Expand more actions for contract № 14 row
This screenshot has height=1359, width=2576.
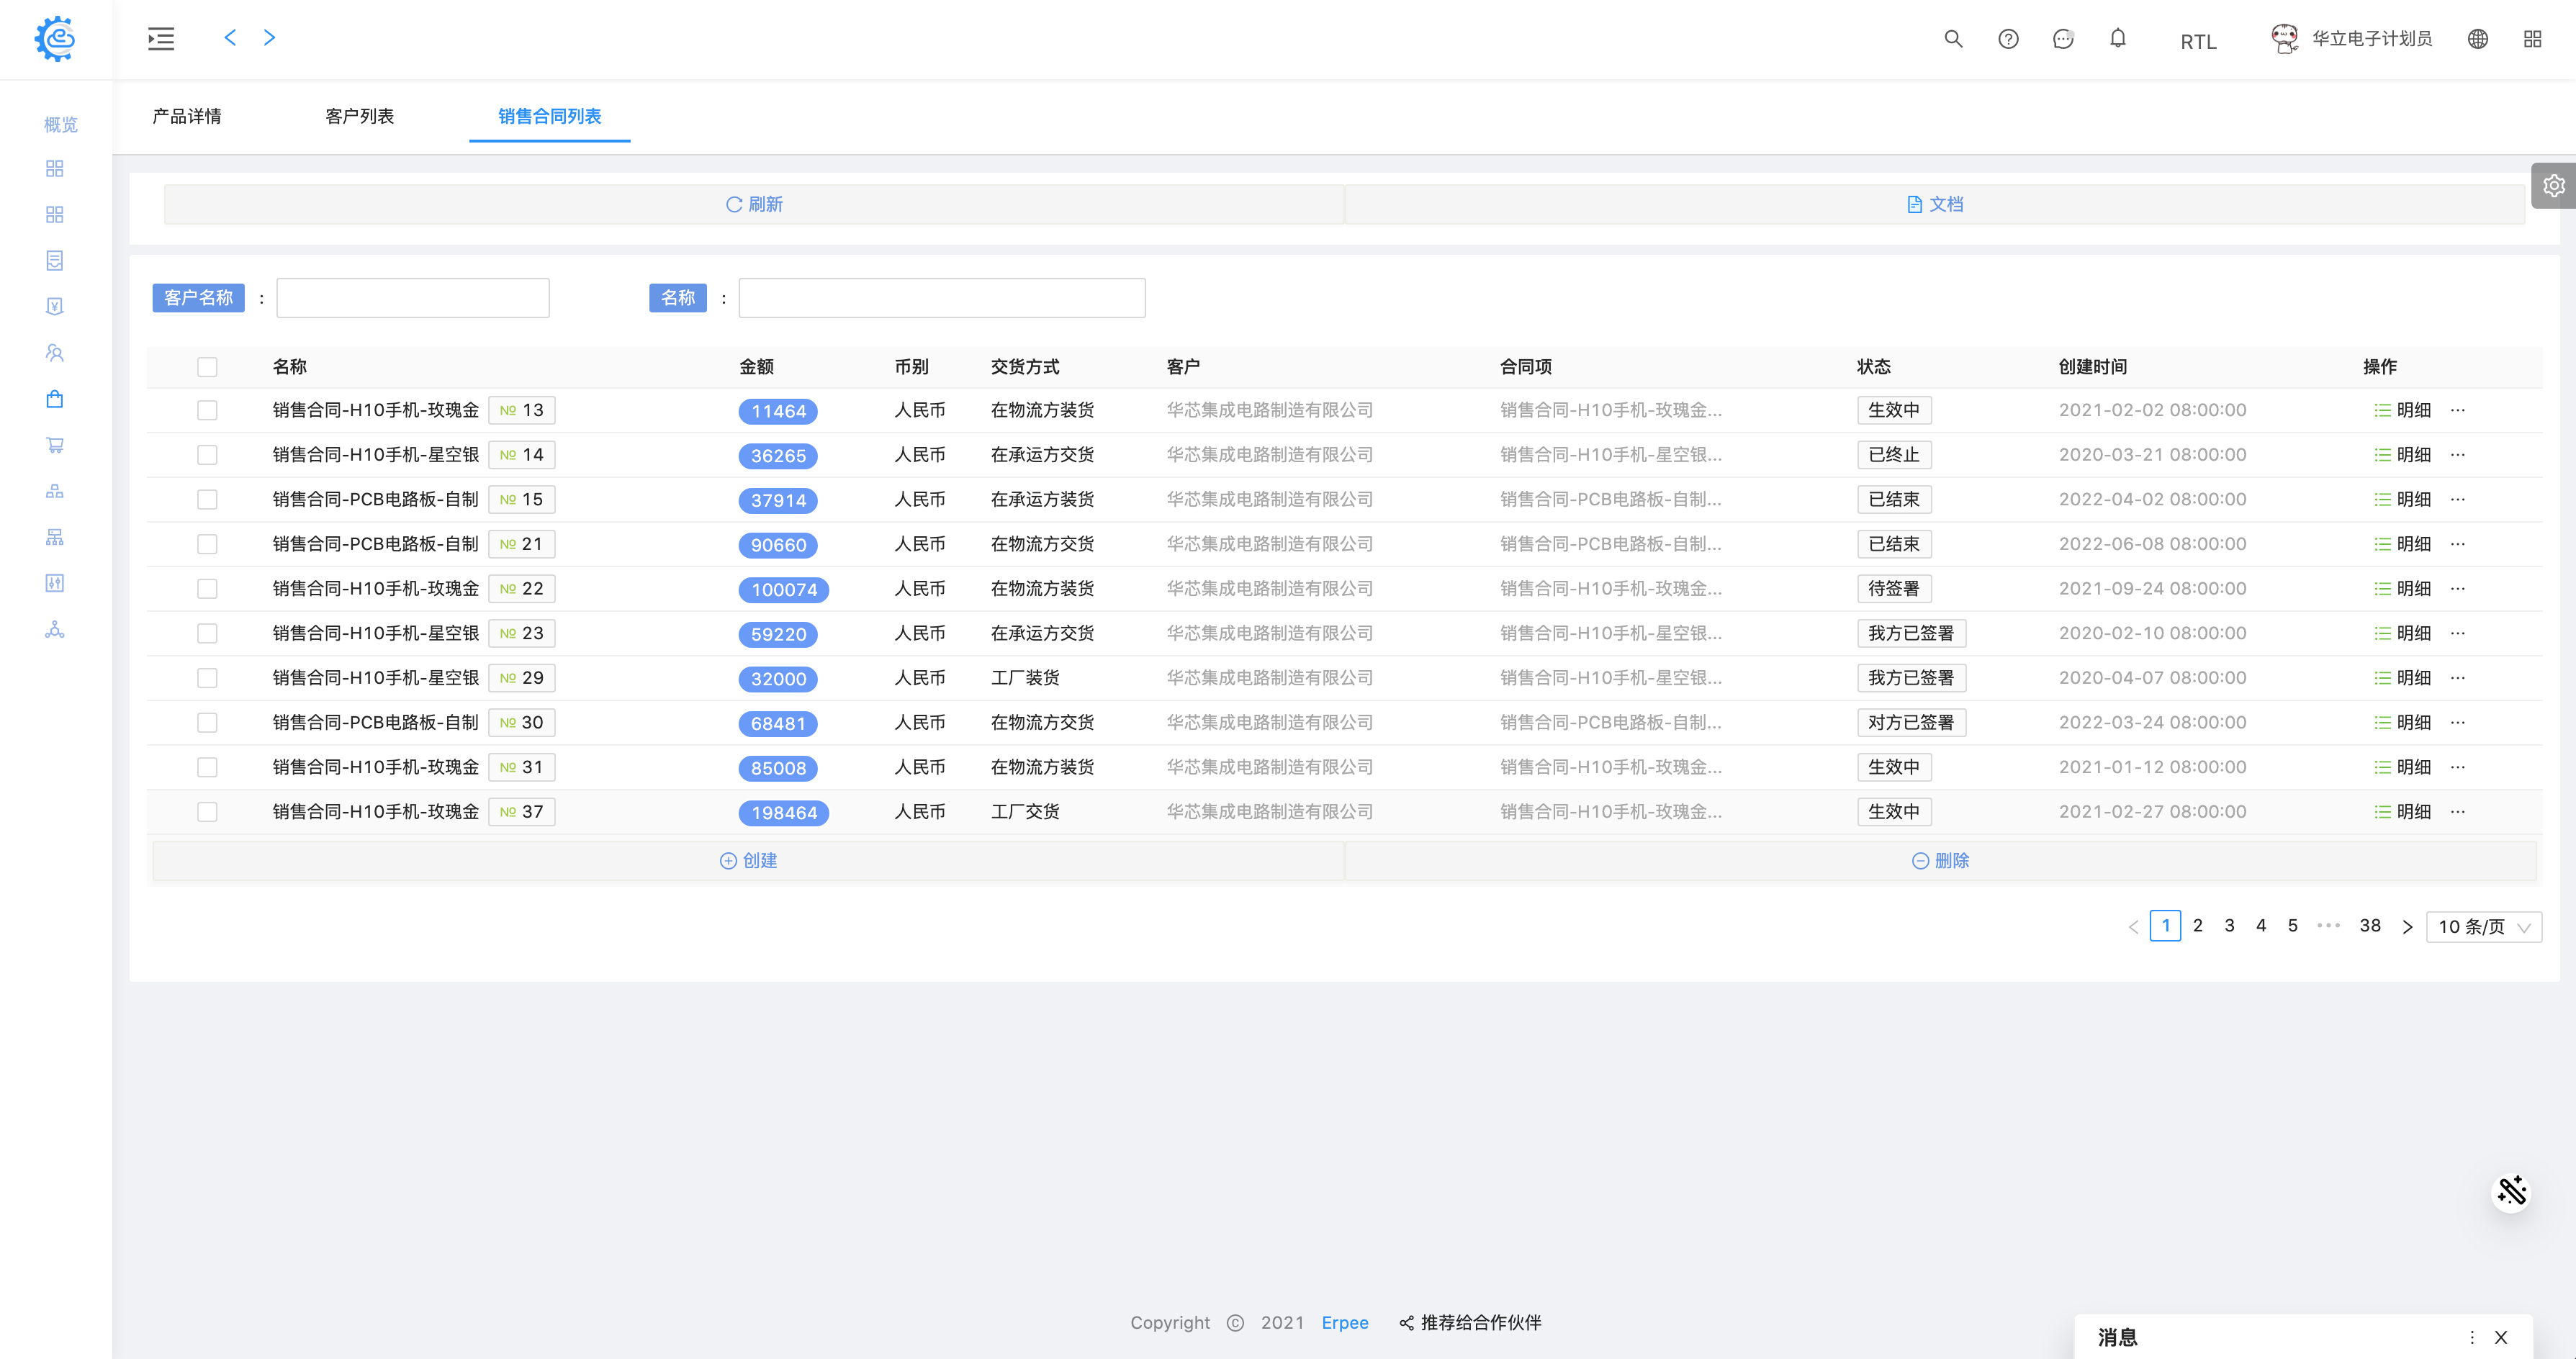(x=2458, y=455)
